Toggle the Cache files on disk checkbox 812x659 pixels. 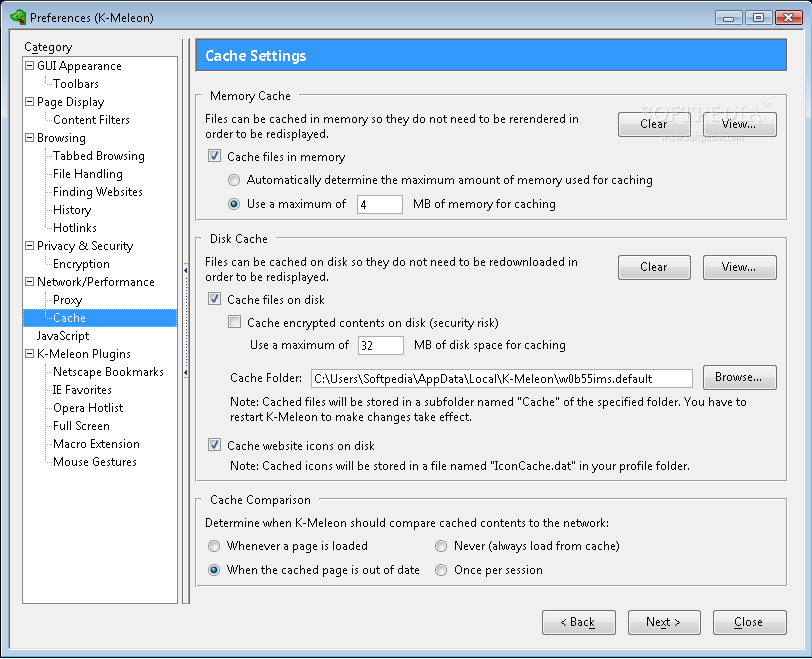point(214,299)
